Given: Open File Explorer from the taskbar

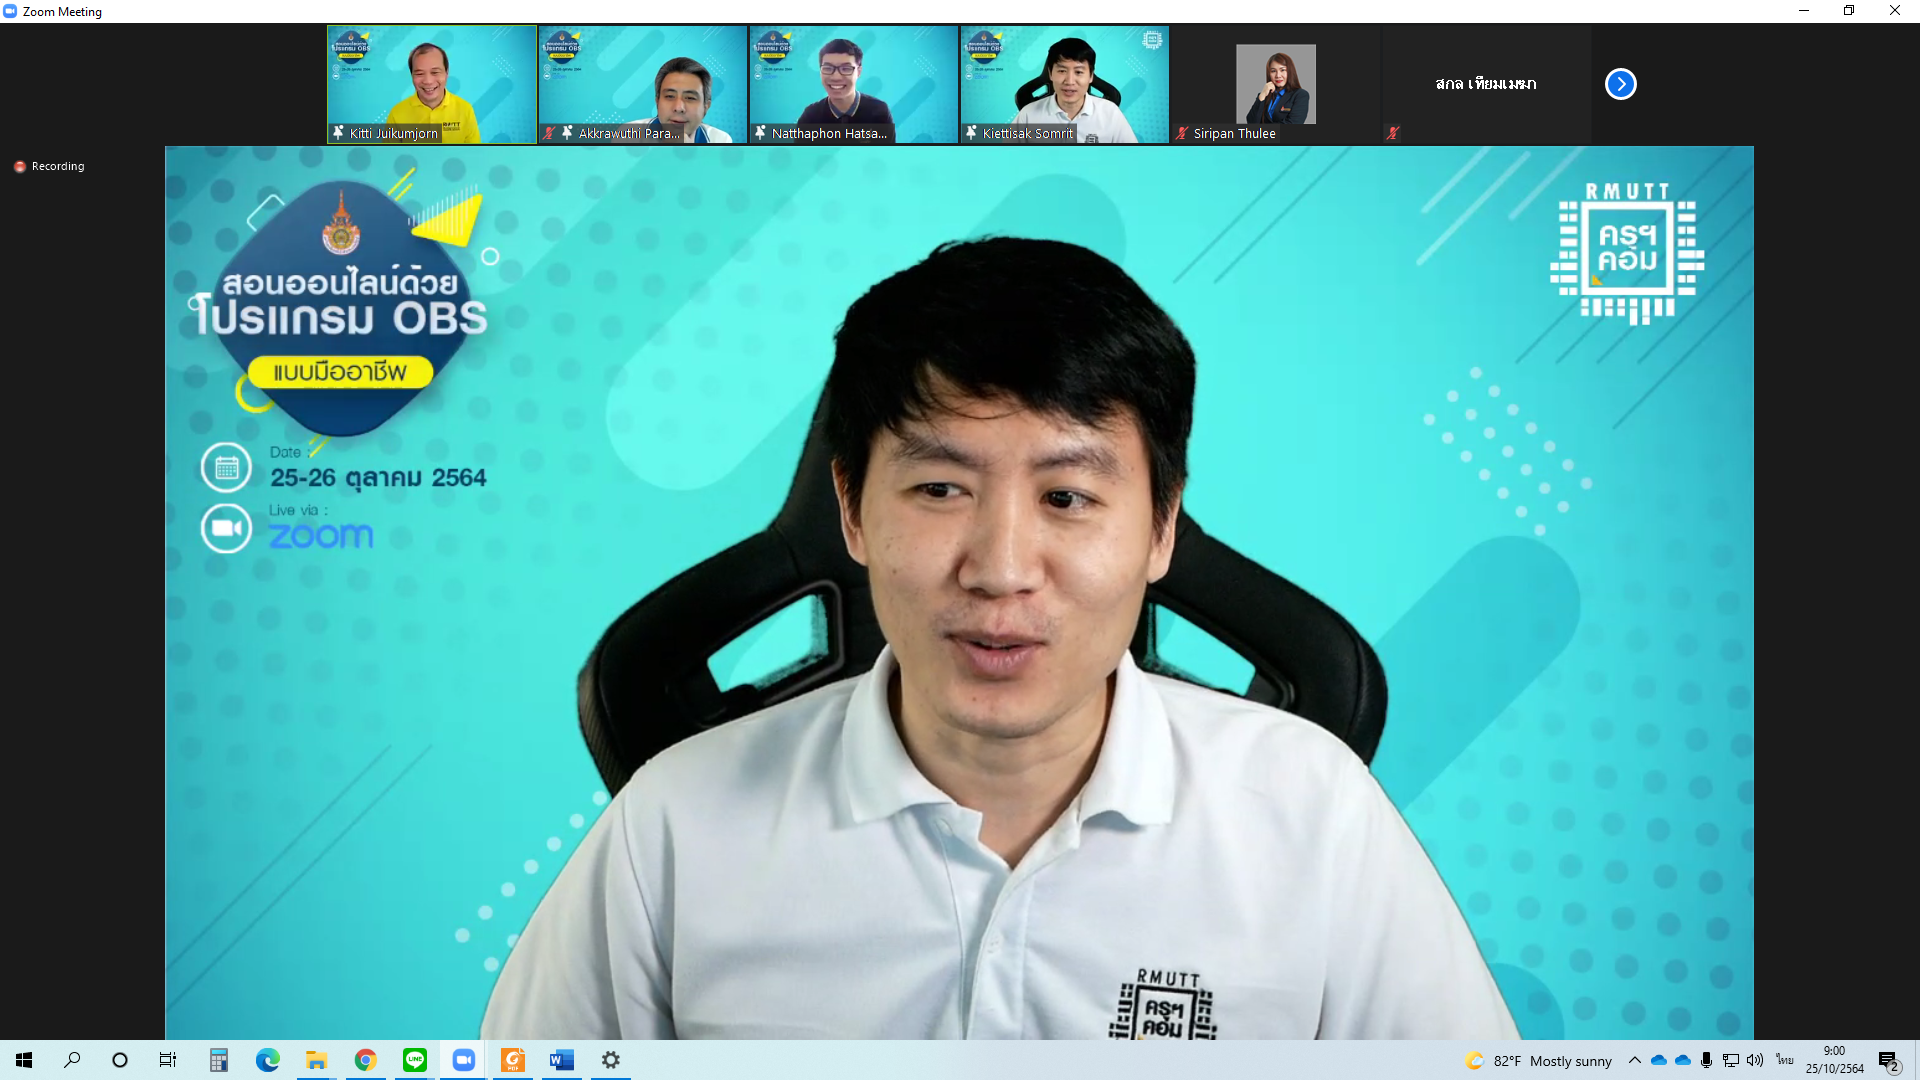Looking at the screenshot, I should pyautogui.click(x=317, y=1060).
